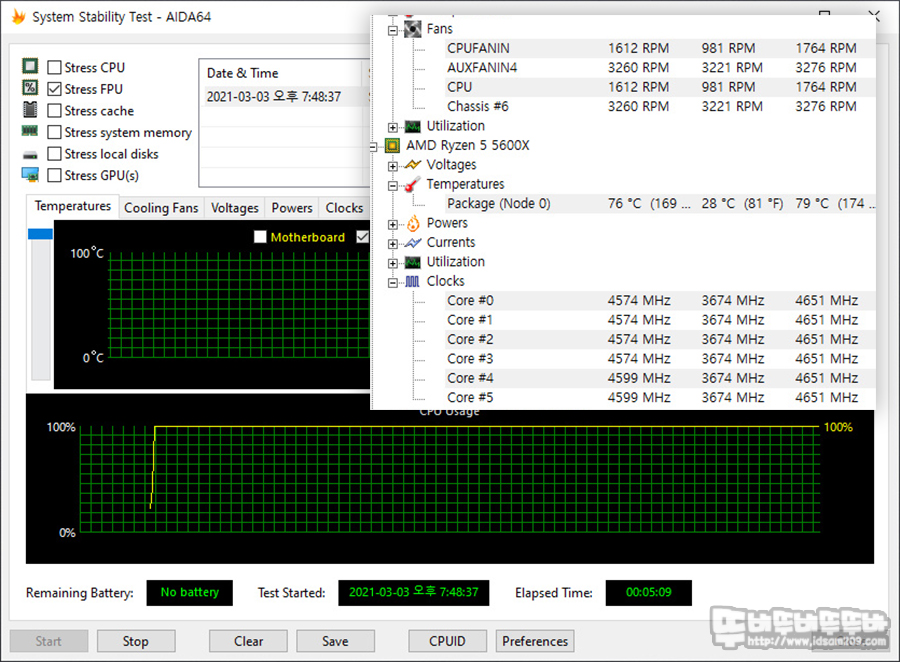Collapse the Fans tree node
900x662 pixels.
393,30
